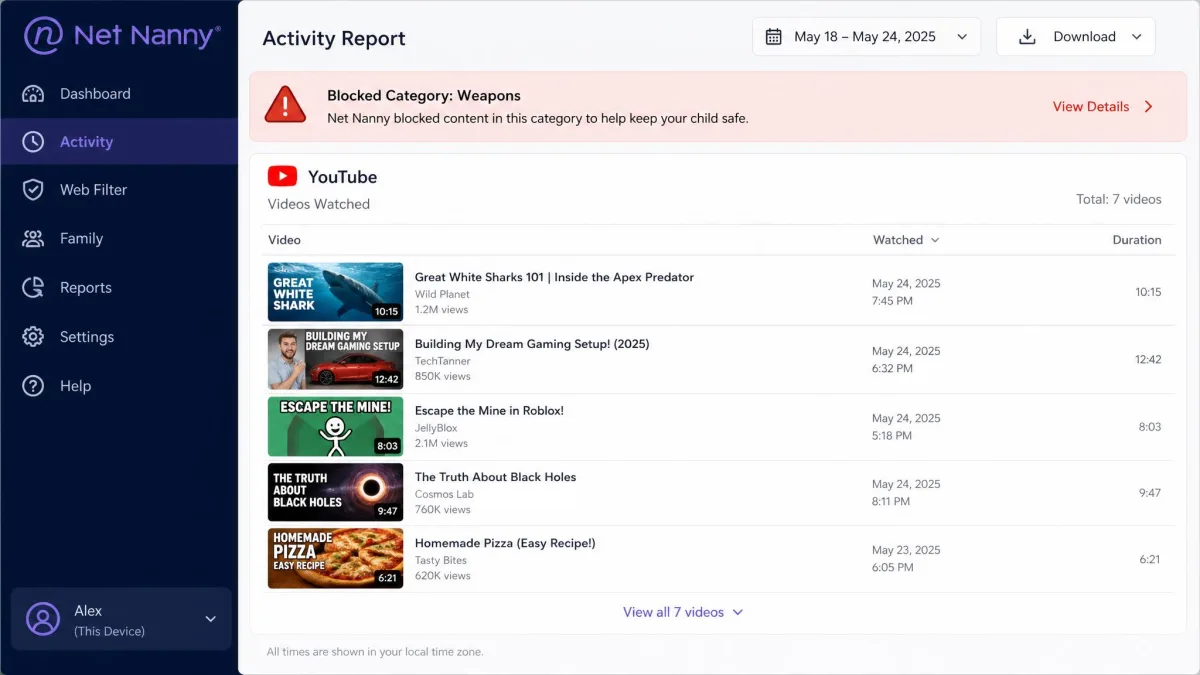Click the YouTube logo icon
This screenshot has width=1200, height=675.
(x=282, y=177)
